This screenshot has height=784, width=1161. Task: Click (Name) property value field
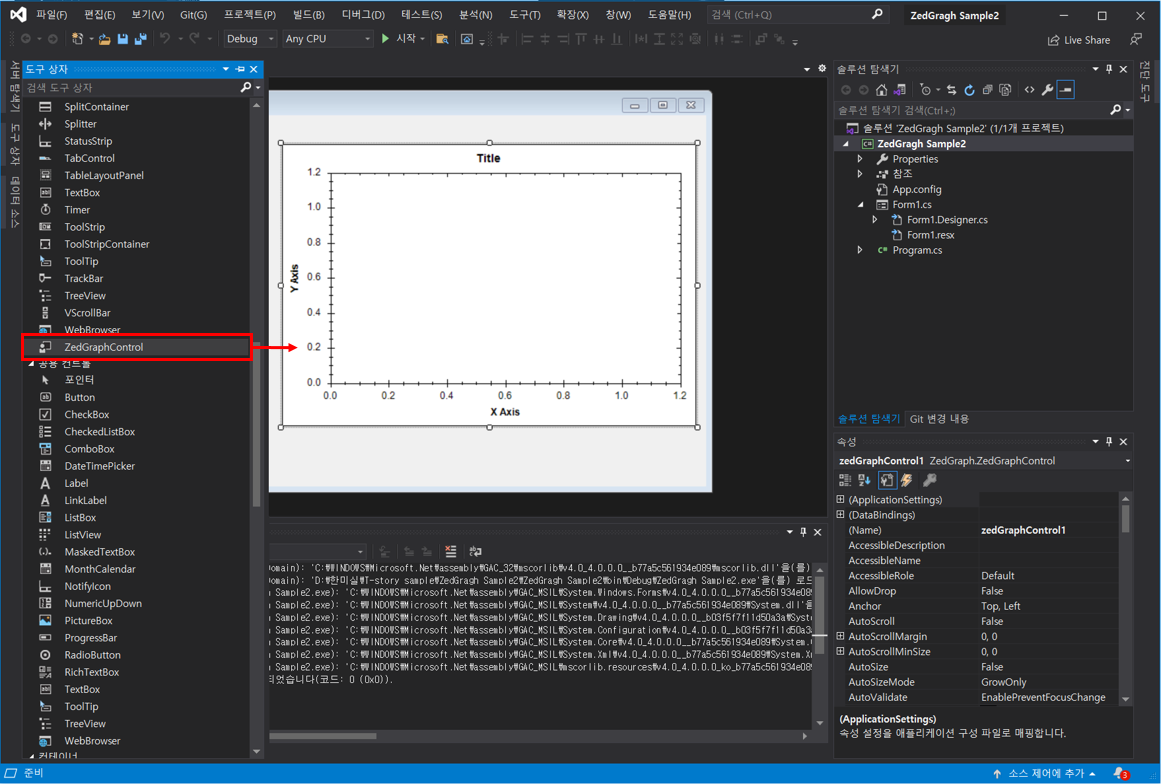[x=1048, y=530]
